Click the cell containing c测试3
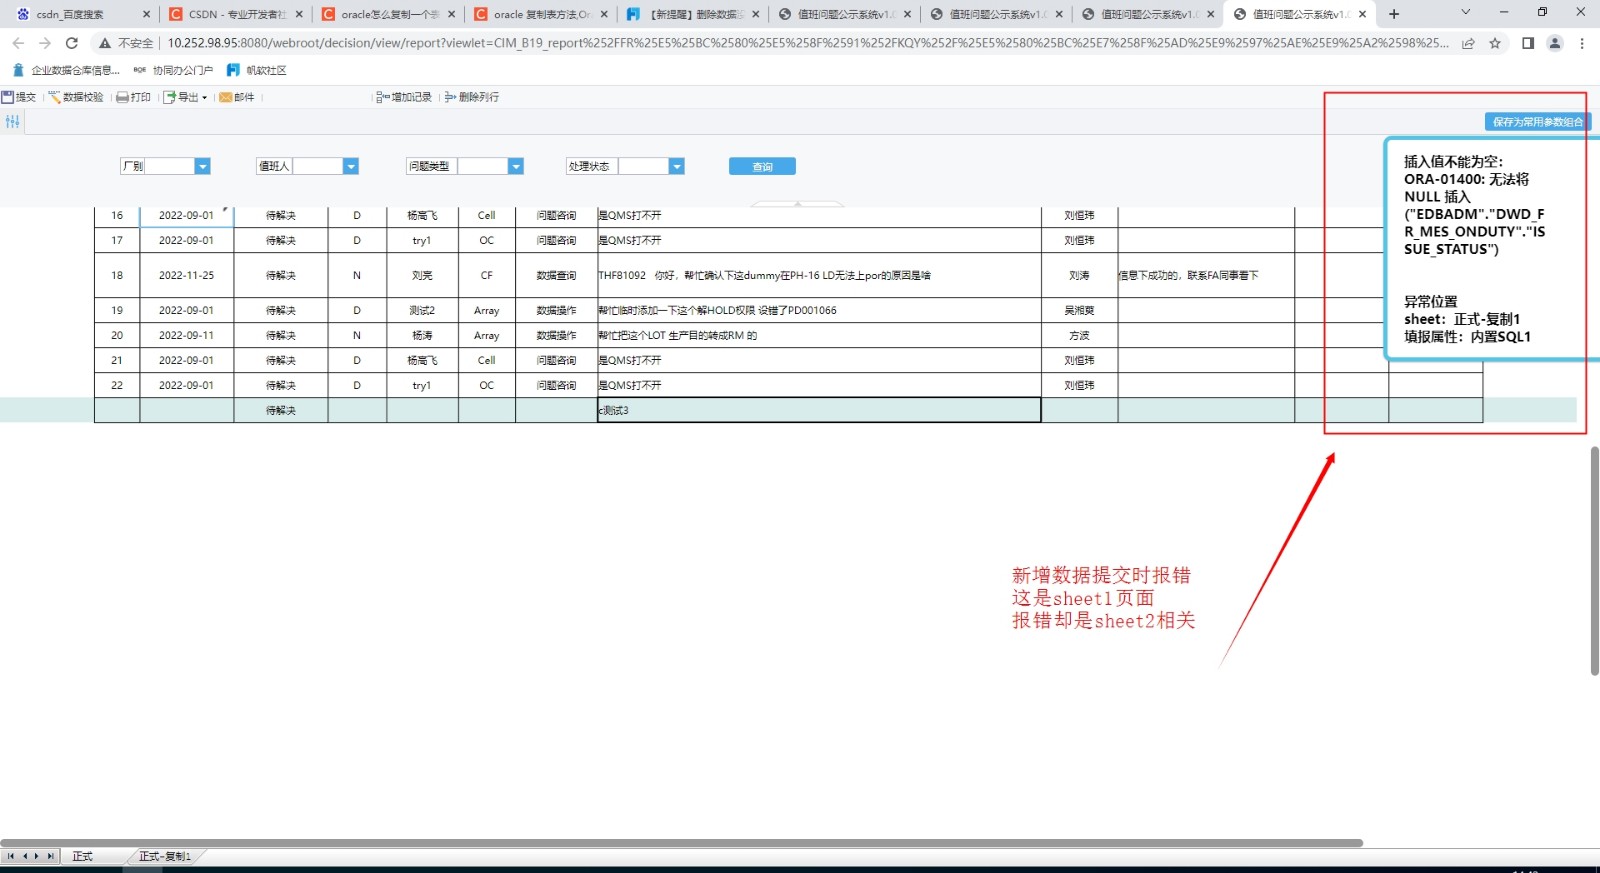The width and height of the screenshot is (1600, 873). click(x=818, y=410)
